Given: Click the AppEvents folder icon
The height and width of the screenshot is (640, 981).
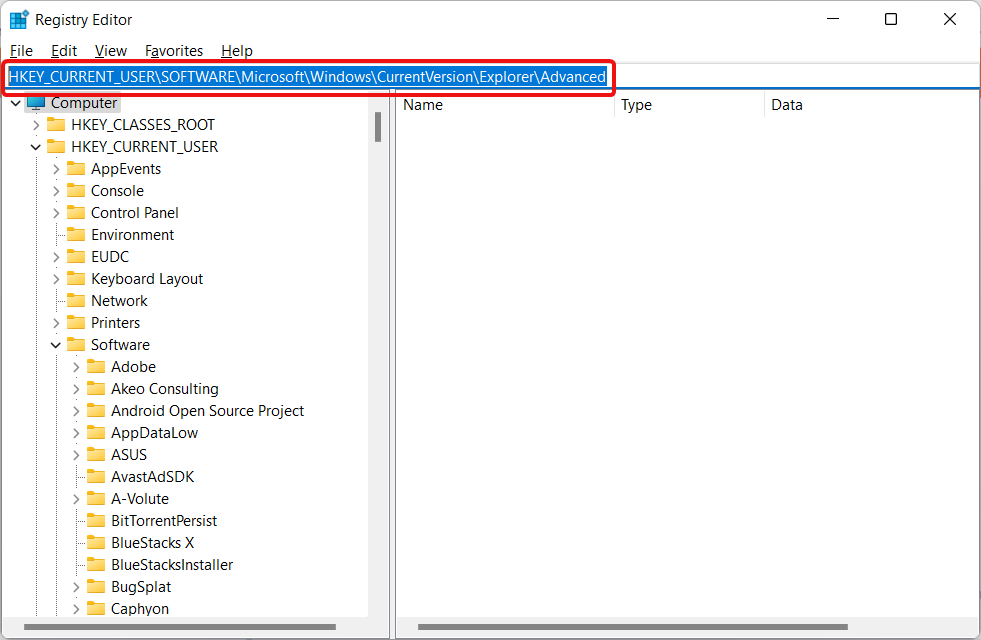Looking at the screenshot, I should (x=76, y=168).
